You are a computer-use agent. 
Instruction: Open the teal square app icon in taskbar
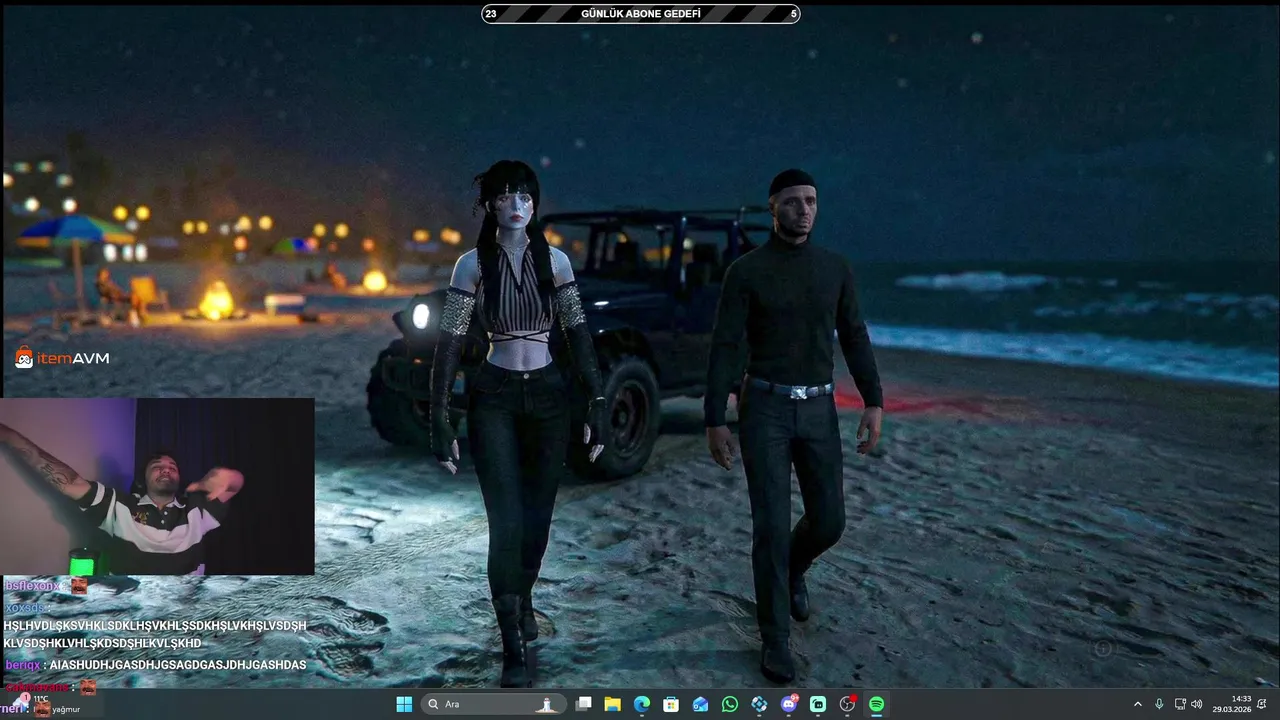click(818, 704)
